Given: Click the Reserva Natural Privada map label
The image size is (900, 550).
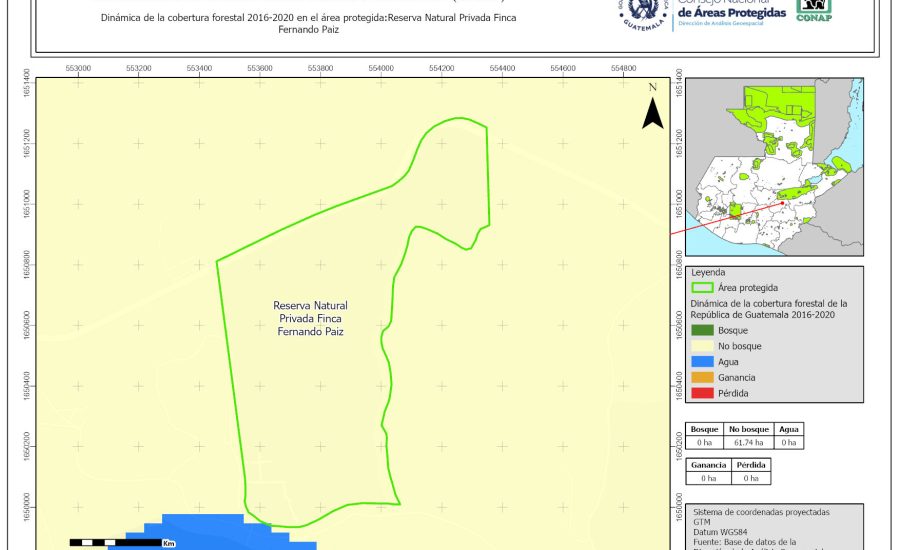Looking at the screenshot, I should (x=310, y=318).
